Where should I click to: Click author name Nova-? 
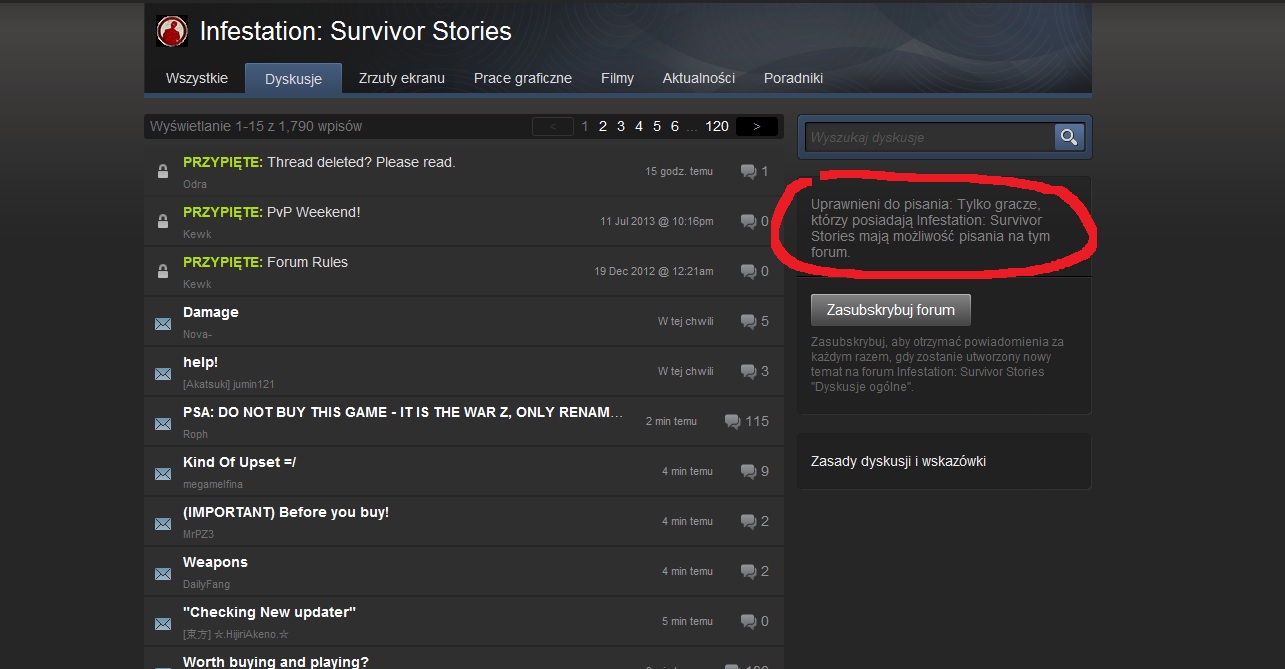click(198, 334)
